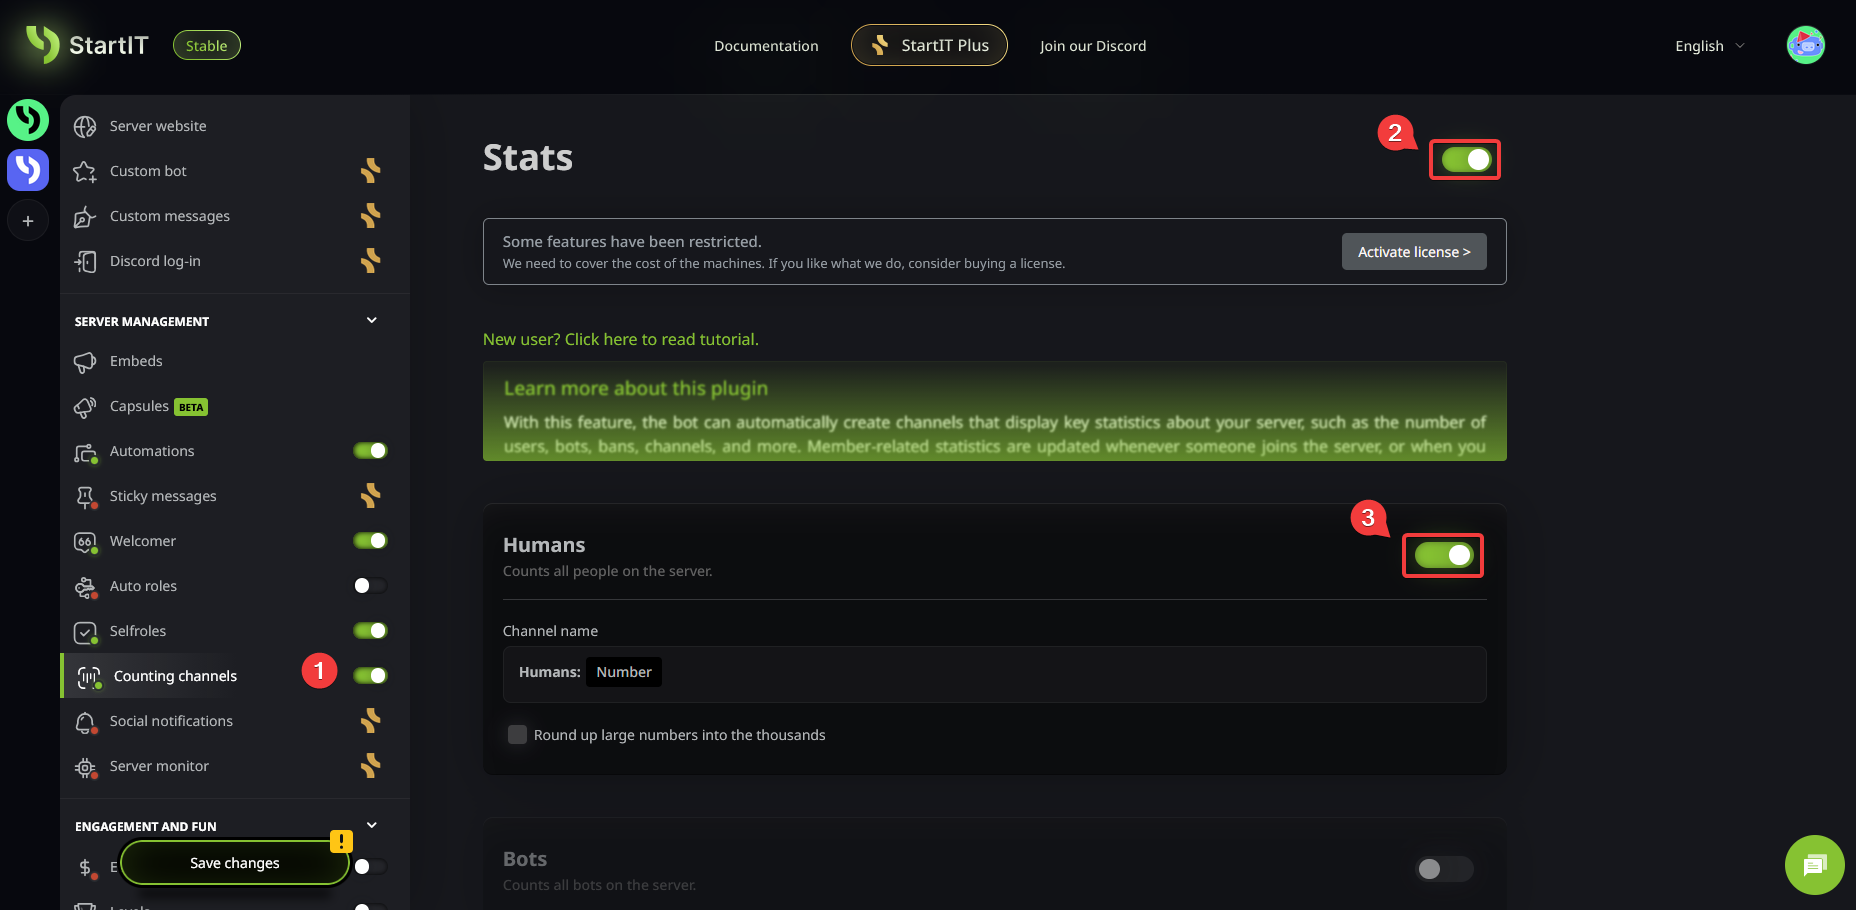Click the Humans channel name field
Screen dimensions: 1856x910
click(x=1060, y=673)
